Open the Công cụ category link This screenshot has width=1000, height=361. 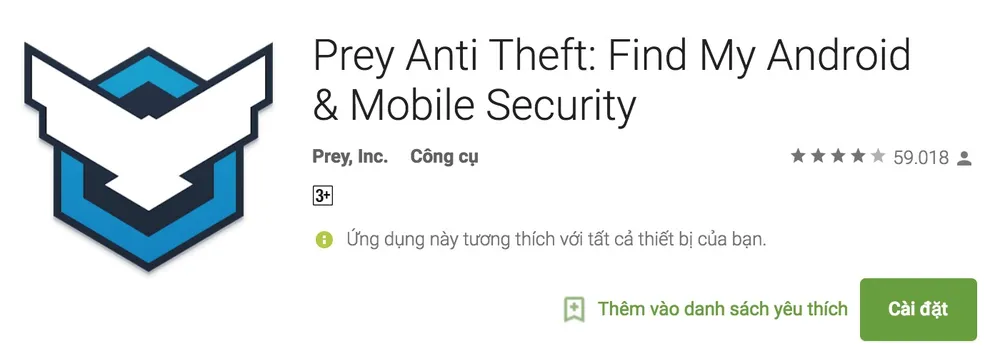coord(445,158)
